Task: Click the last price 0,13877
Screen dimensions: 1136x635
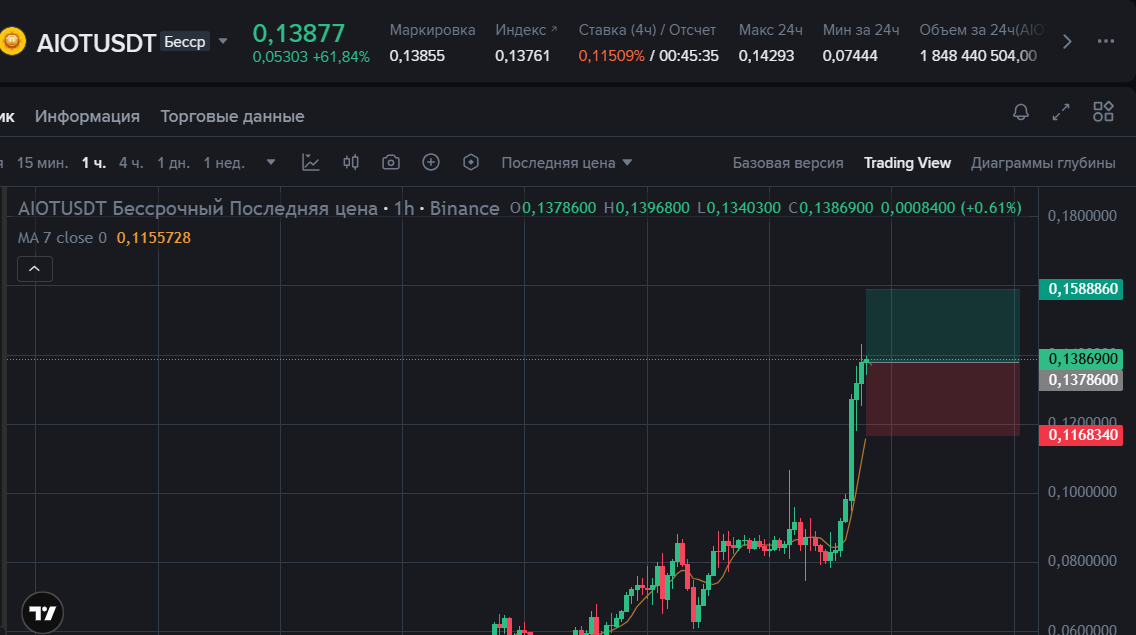Action: pos(298,33)
